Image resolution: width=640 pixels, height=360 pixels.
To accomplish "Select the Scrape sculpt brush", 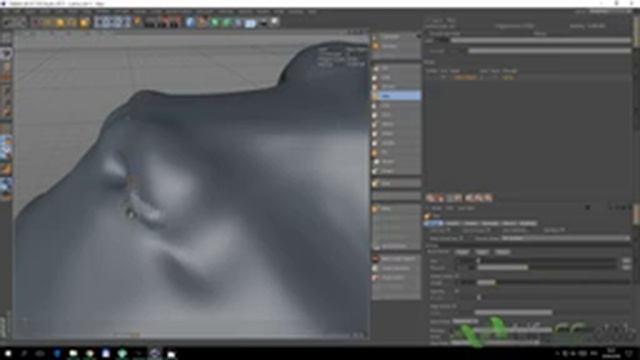I will pos(396,171).
